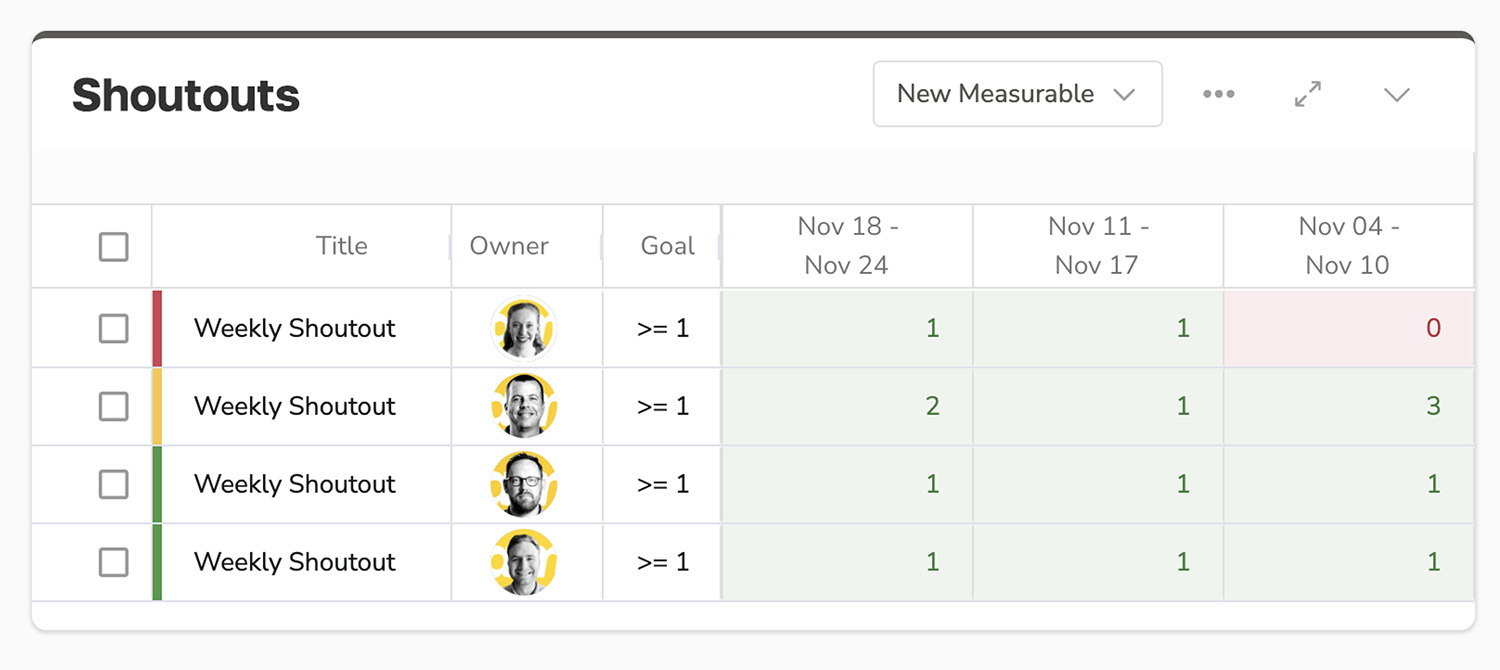
Task: Click the woman owner avatar in first row
Action: pos(524,328)
